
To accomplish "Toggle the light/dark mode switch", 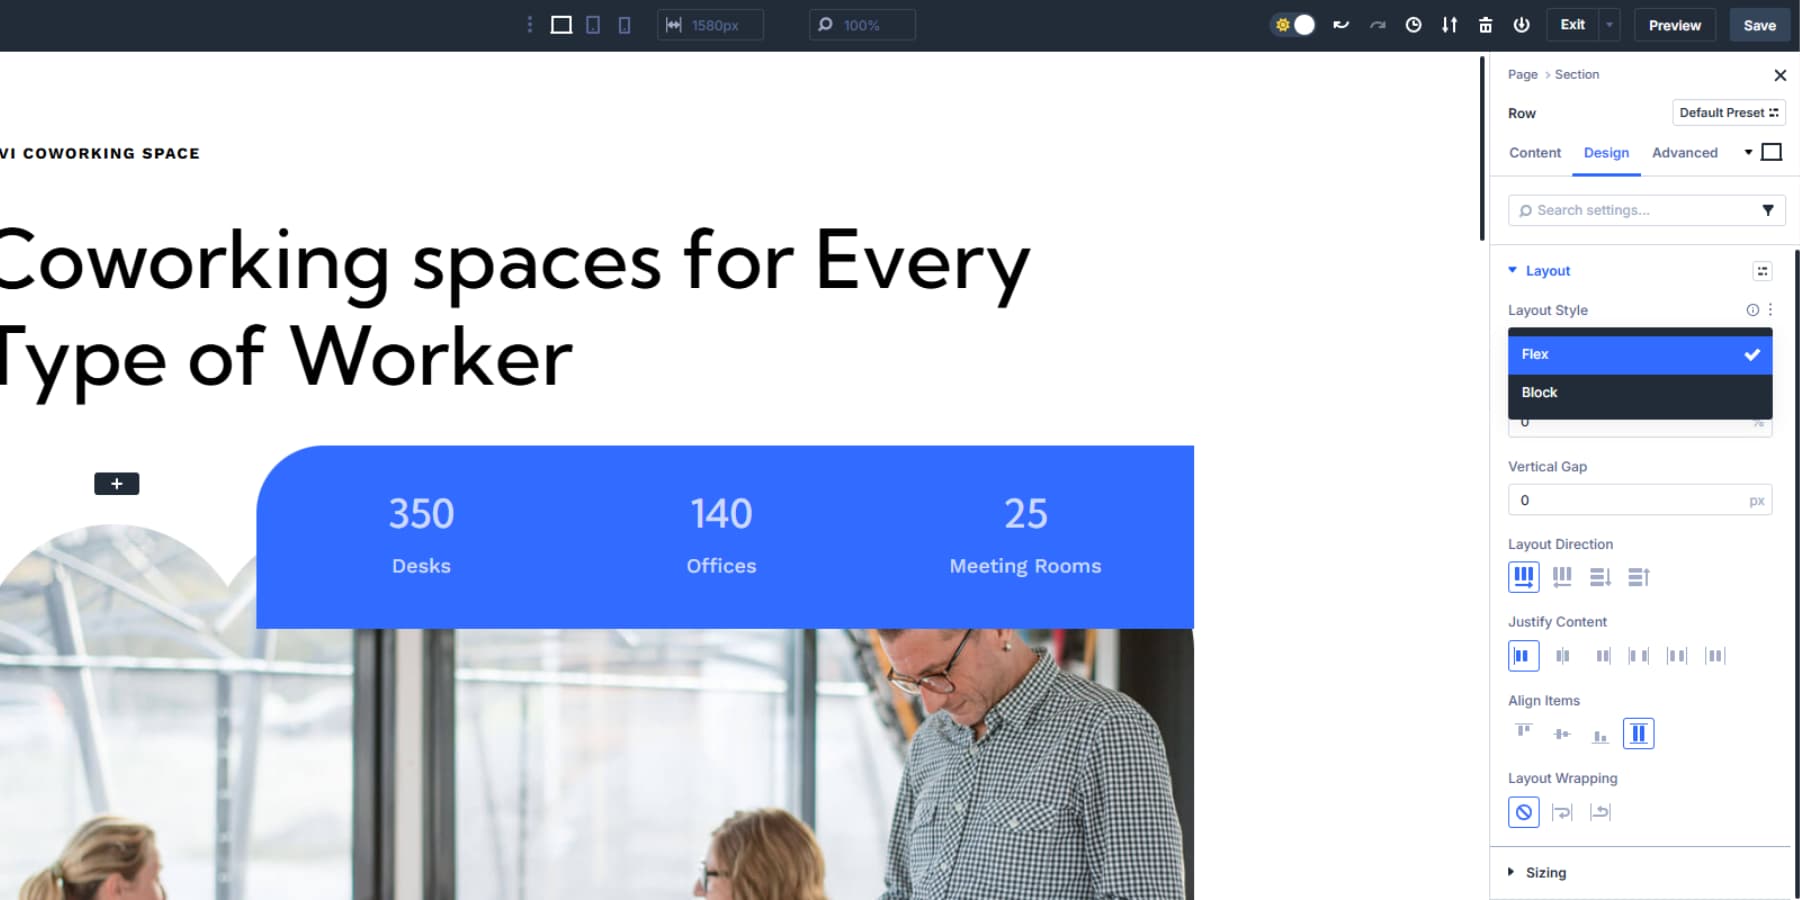I will pyautogui.click(x=1294, y=25).
